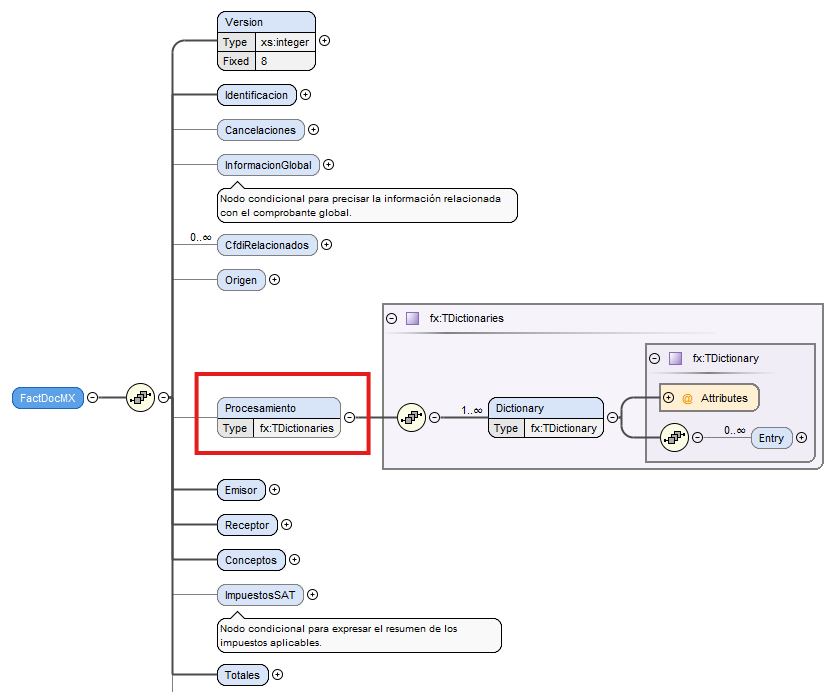Screen dimensions: 838x692
Task: Select the Emisor element
Action: point(241,490)
